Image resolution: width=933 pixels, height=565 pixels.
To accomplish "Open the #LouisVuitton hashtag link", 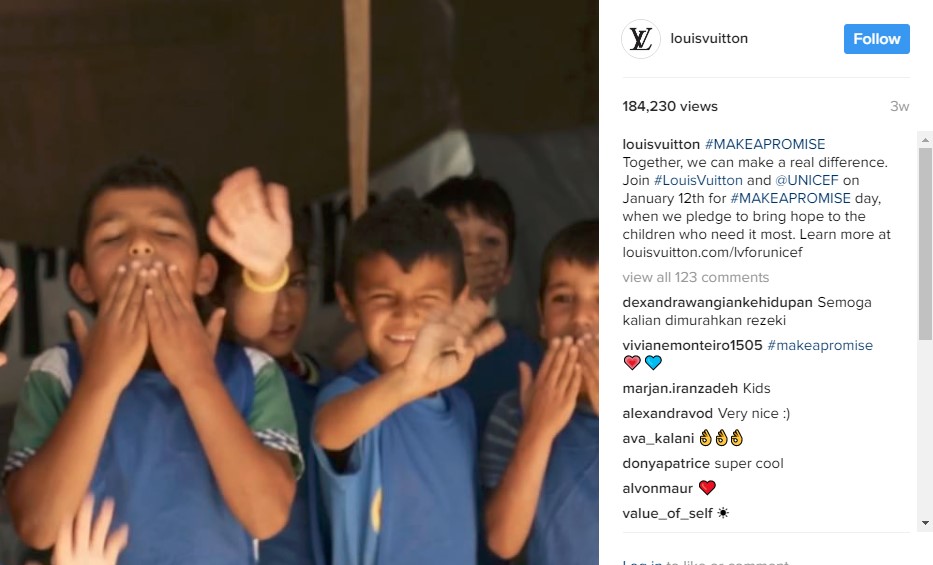I will pyautogui.click(x=698, y=180).
